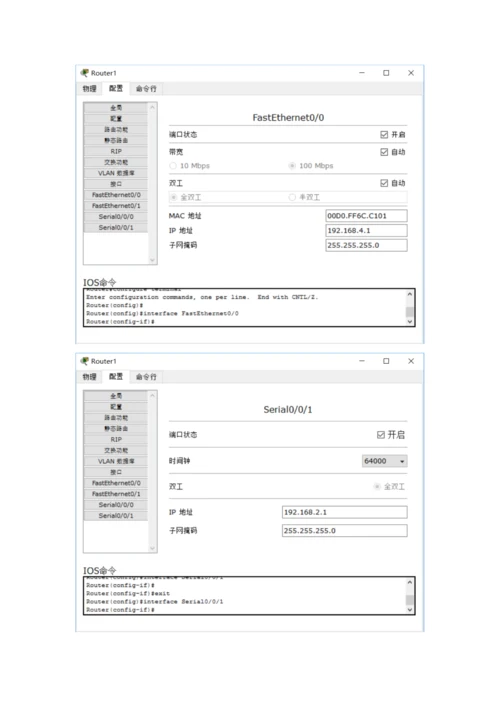Screen dimensions: 500x707
Task: Click Router1 icon in lower window title bar
Action: click(84, 361)
